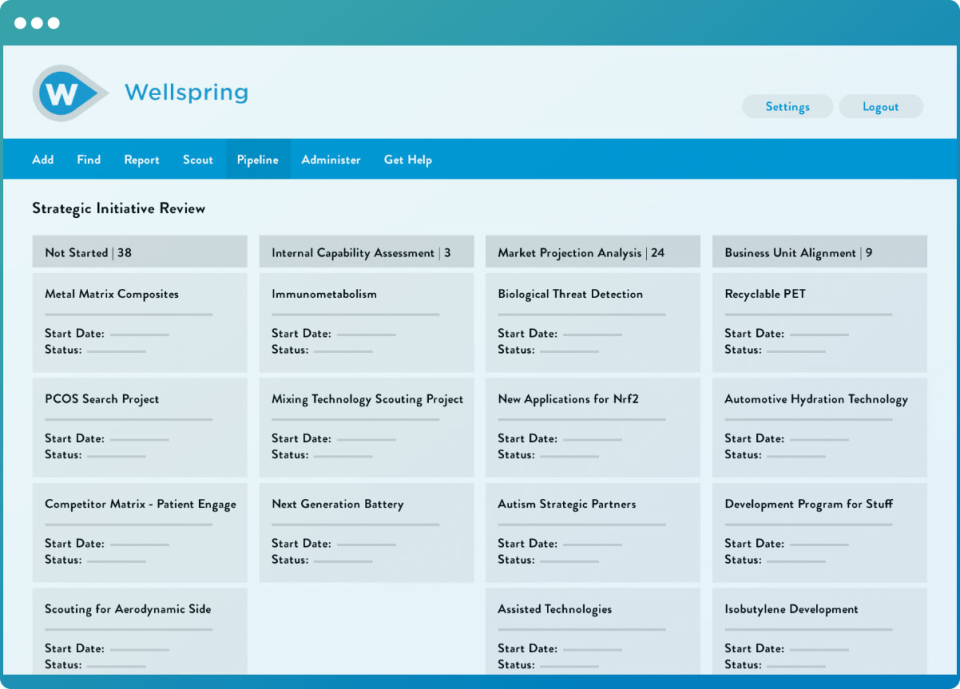The width and height of the screenshot is (960, 689).
Task: Log out of Wellspring
Action: [880, 106]
